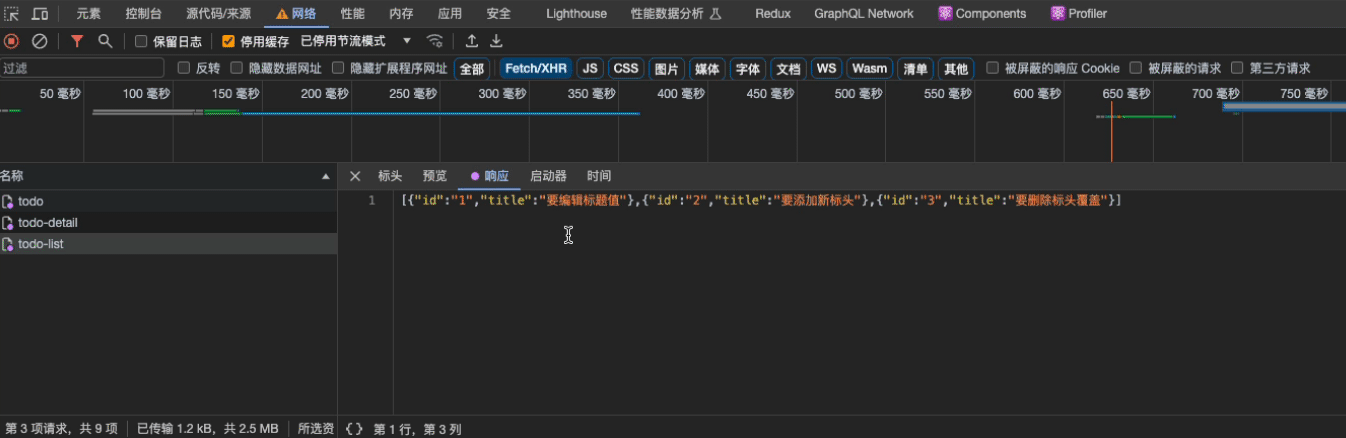Viewport: 1346px width, 438px height.
Task: Check 被屏蔽的响应 Cookie checkbox
Action: point(993,68)
